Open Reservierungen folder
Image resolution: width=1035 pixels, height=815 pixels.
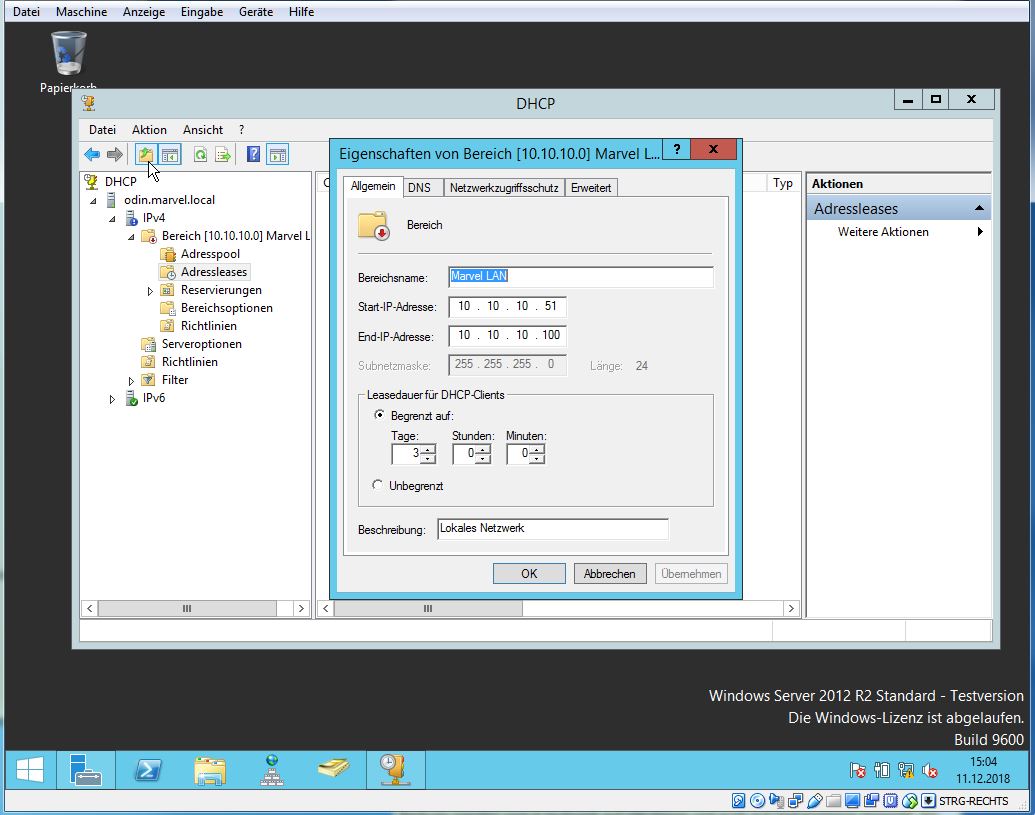221,290
